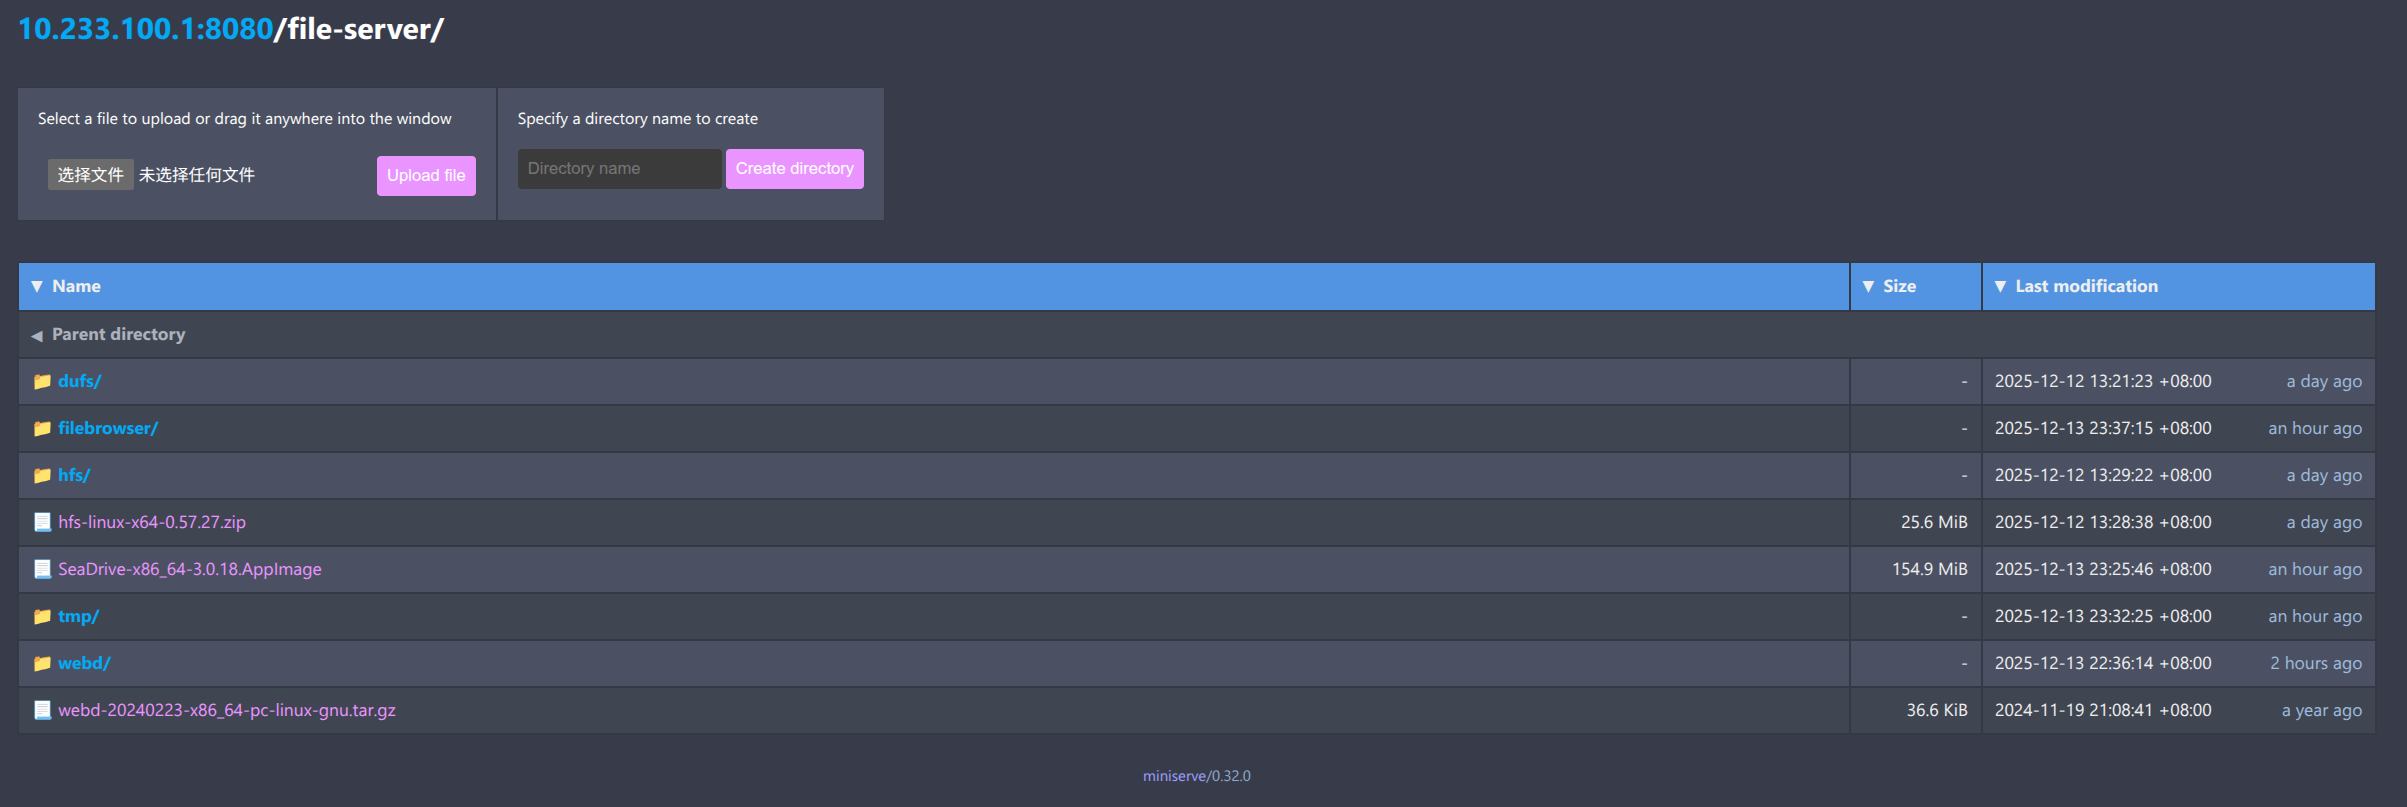The height and width of the screenshot is (807, 2407).
Task: Sort the listing by Name column
Action: tap(76, 286)
